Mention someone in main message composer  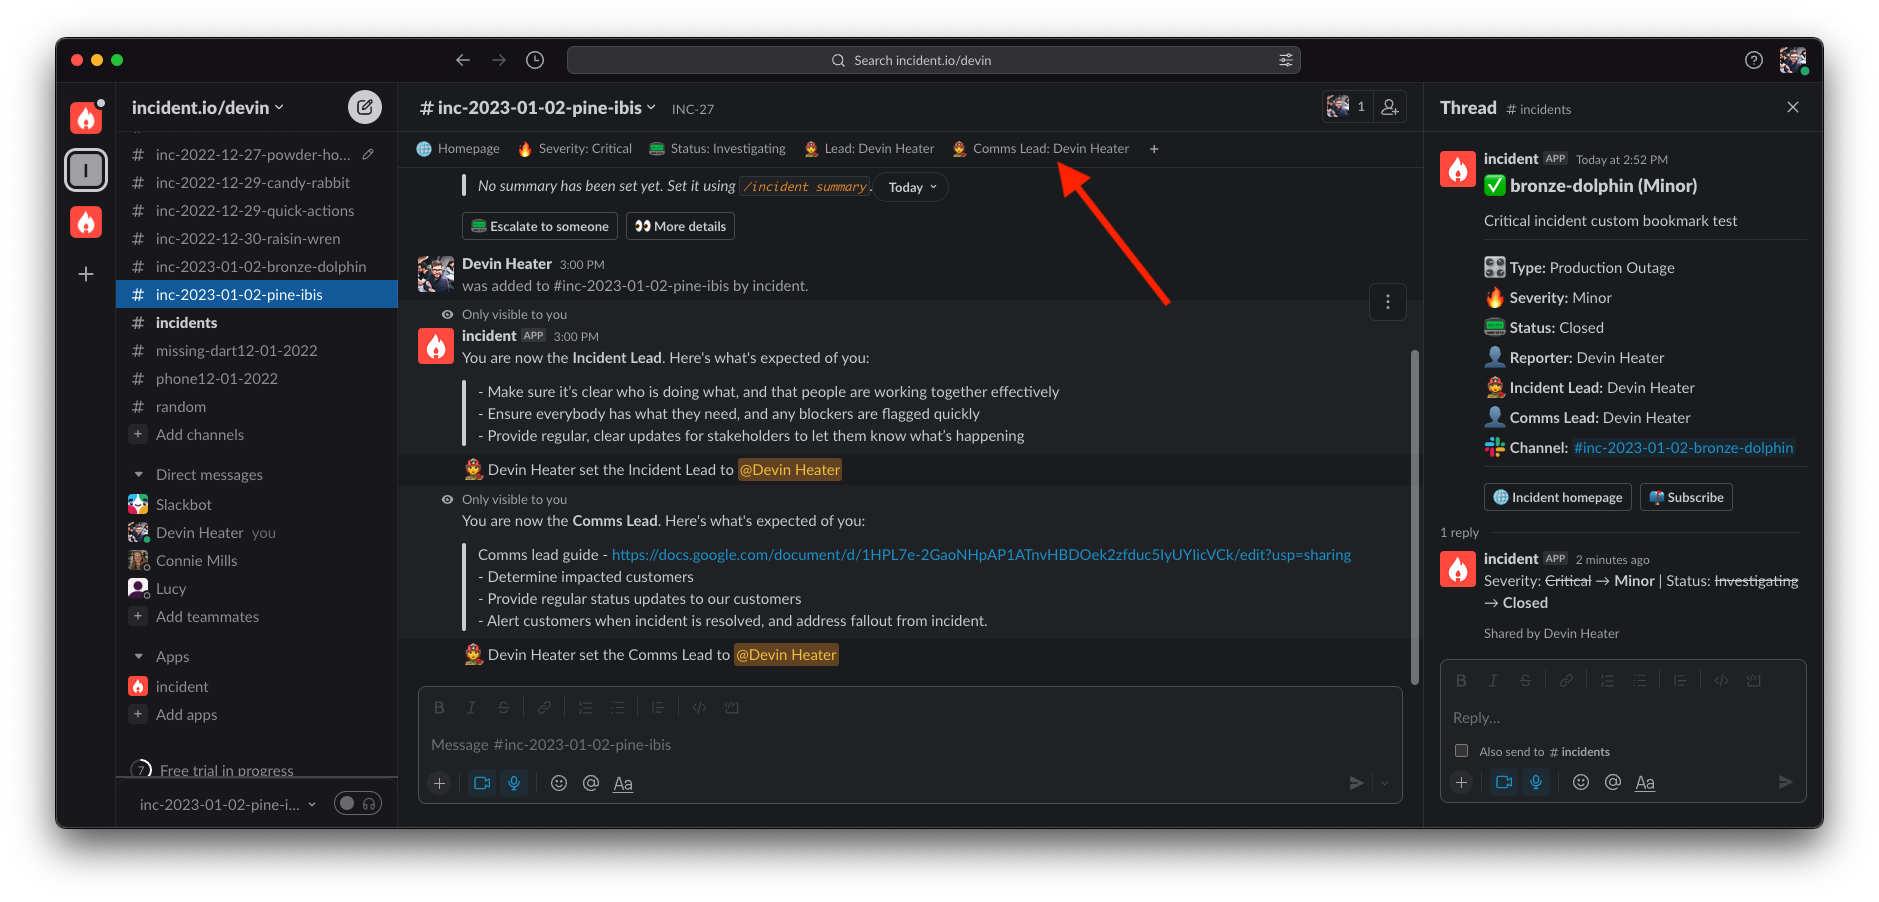(x=591, y=783)
